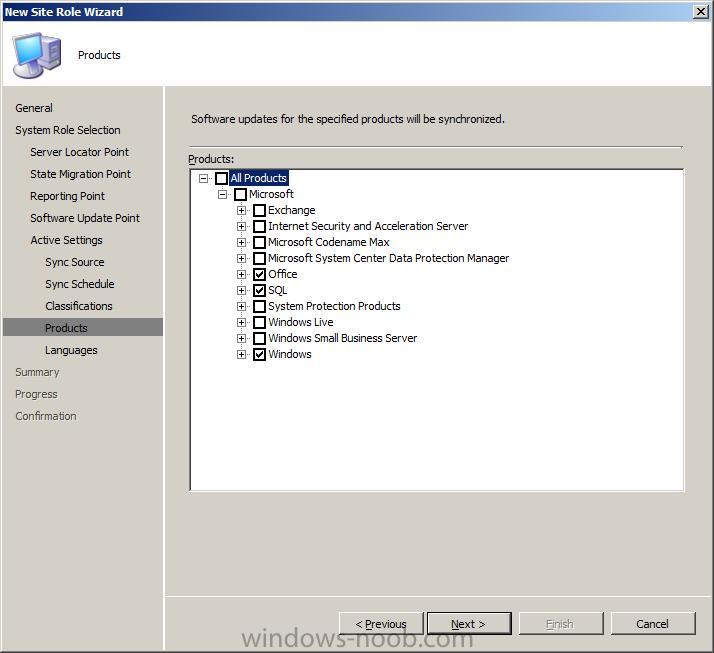Screen dimensions: 714x653
Task: Click the Next button
Action: click(x=469, y=623)
